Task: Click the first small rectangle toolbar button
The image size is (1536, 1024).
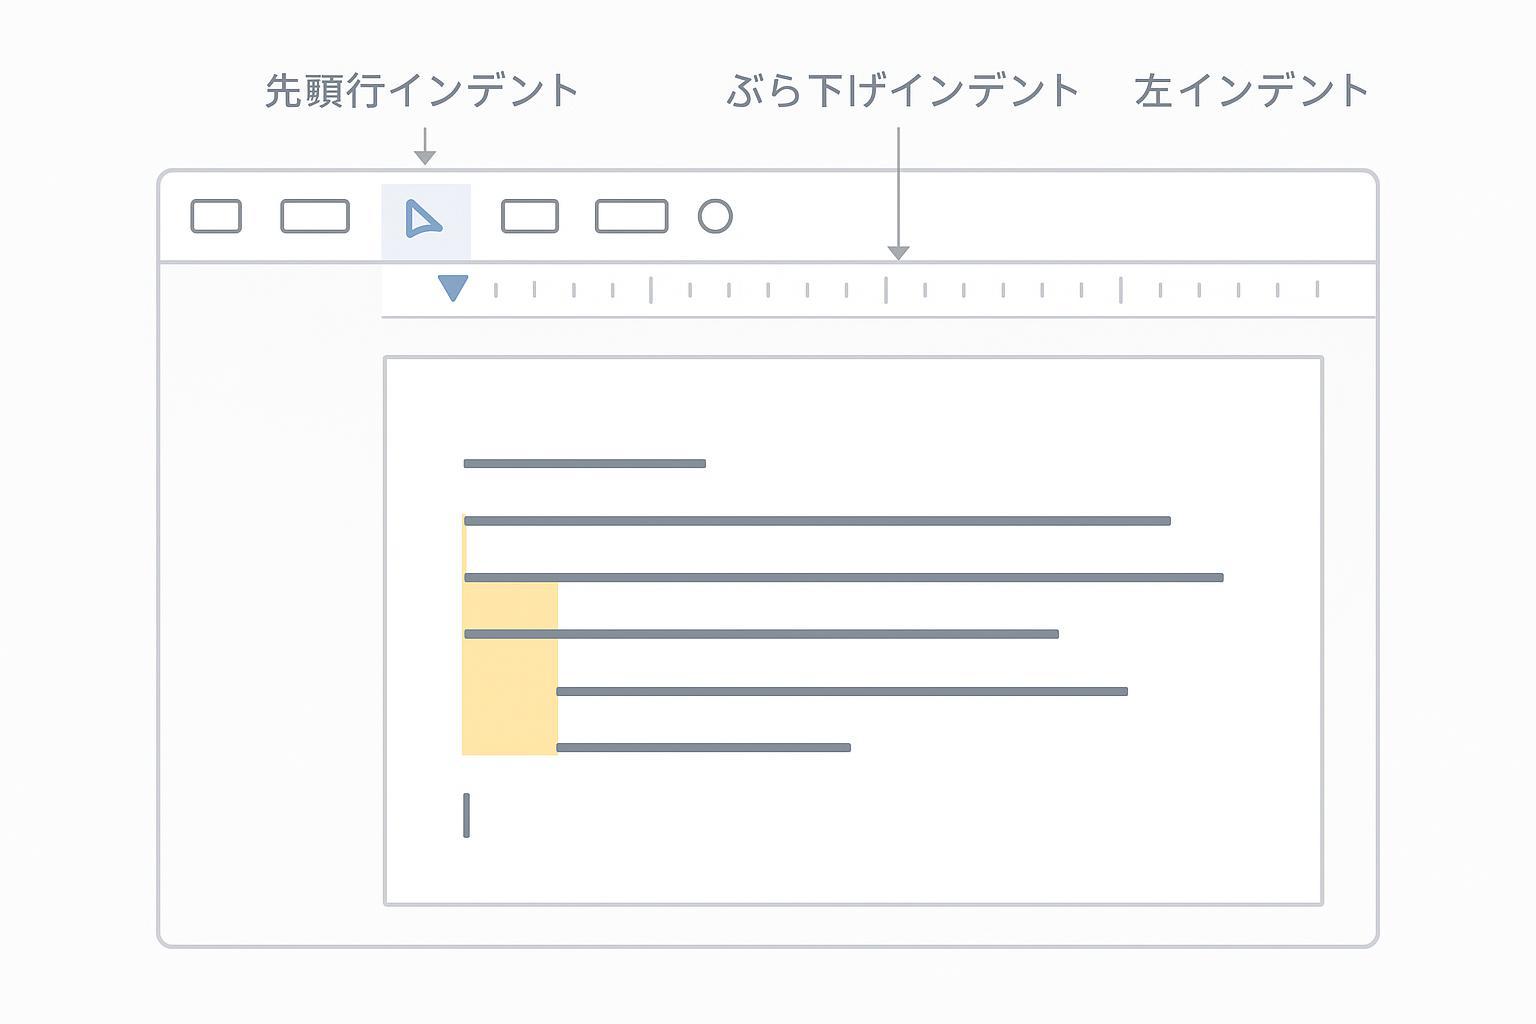Action: [x=216, y=216]
